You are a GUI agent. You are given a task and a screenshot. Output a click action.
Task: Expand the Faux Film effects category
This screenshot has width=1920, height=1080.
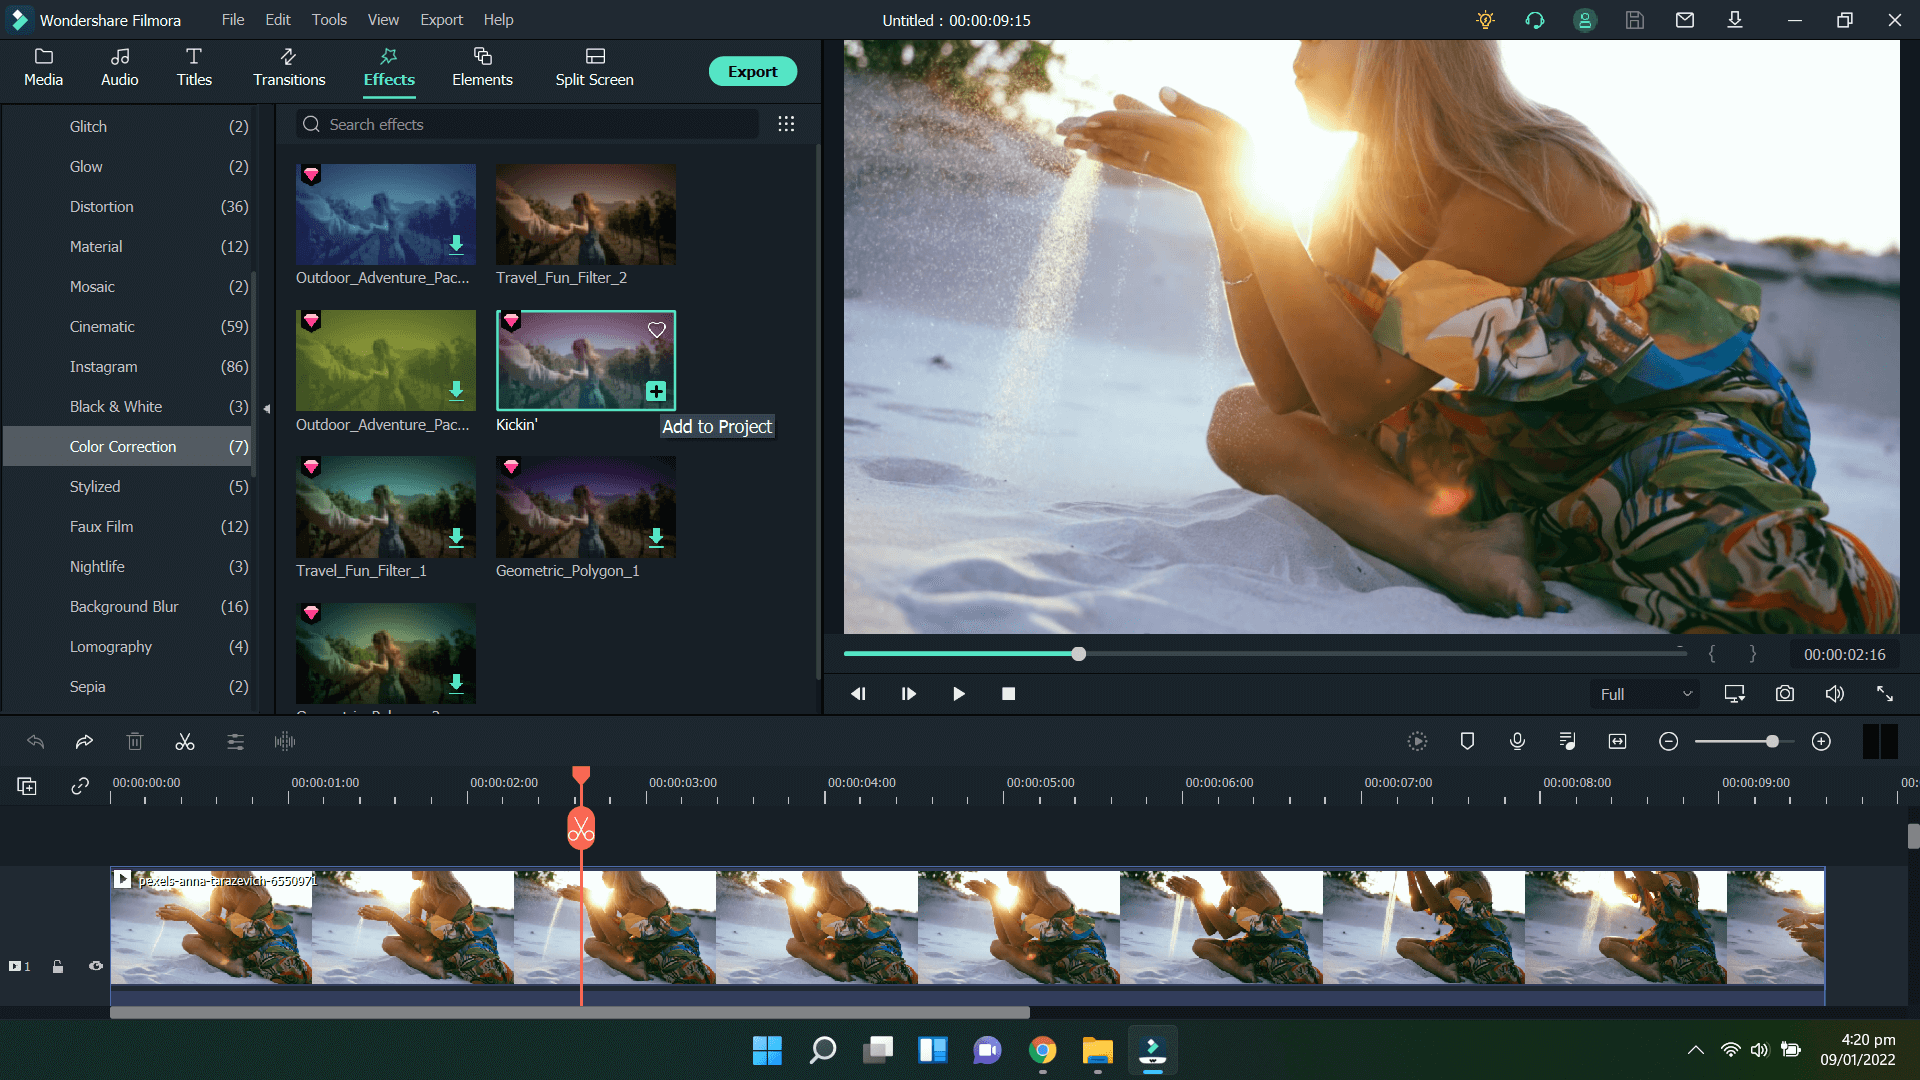click(x=103, y=526)
